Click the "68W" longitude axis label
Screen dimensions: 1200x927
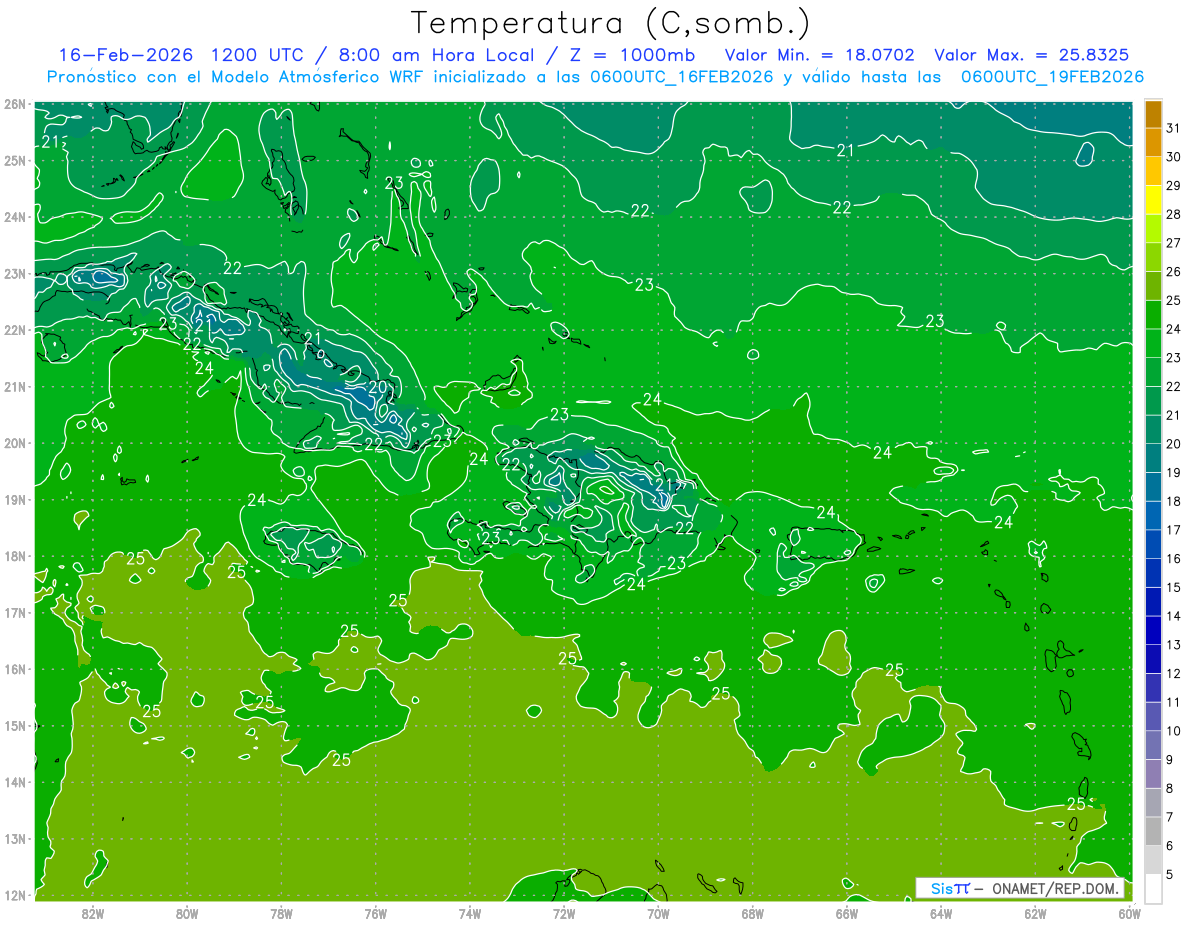pyautogui.click(x=753, y=914)
